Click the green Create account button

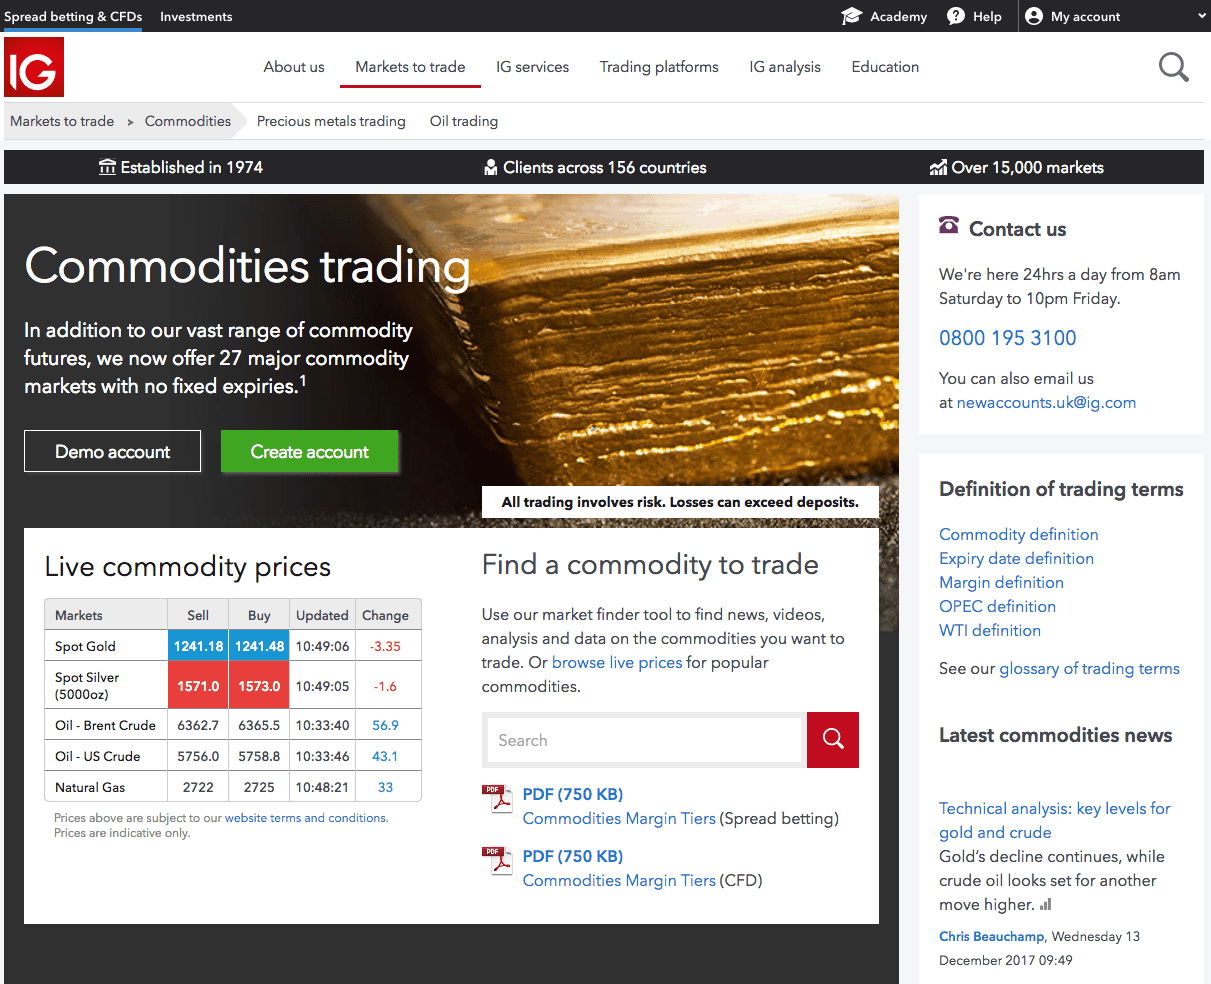click(309, 451)
